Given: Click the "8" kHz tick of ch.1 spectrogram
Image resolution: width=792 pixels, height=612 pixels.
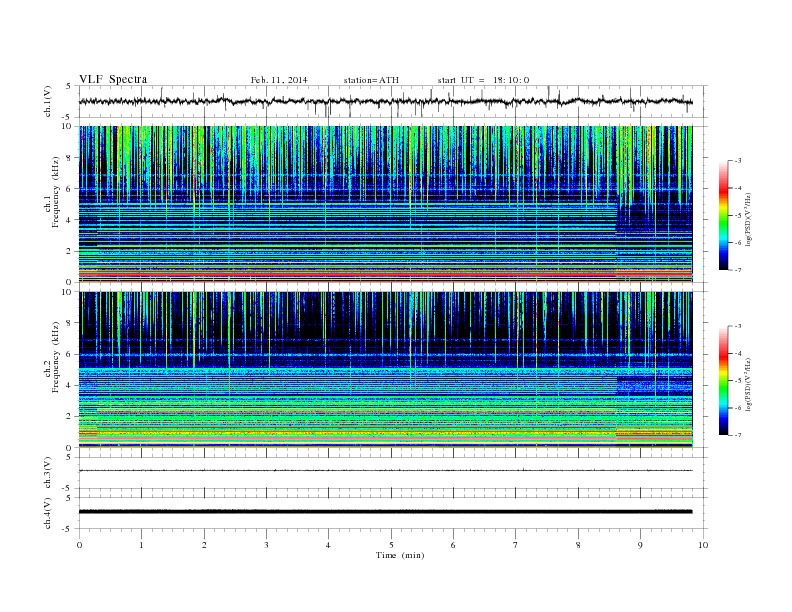Looking at the screenshot, I should coord(69,158).
